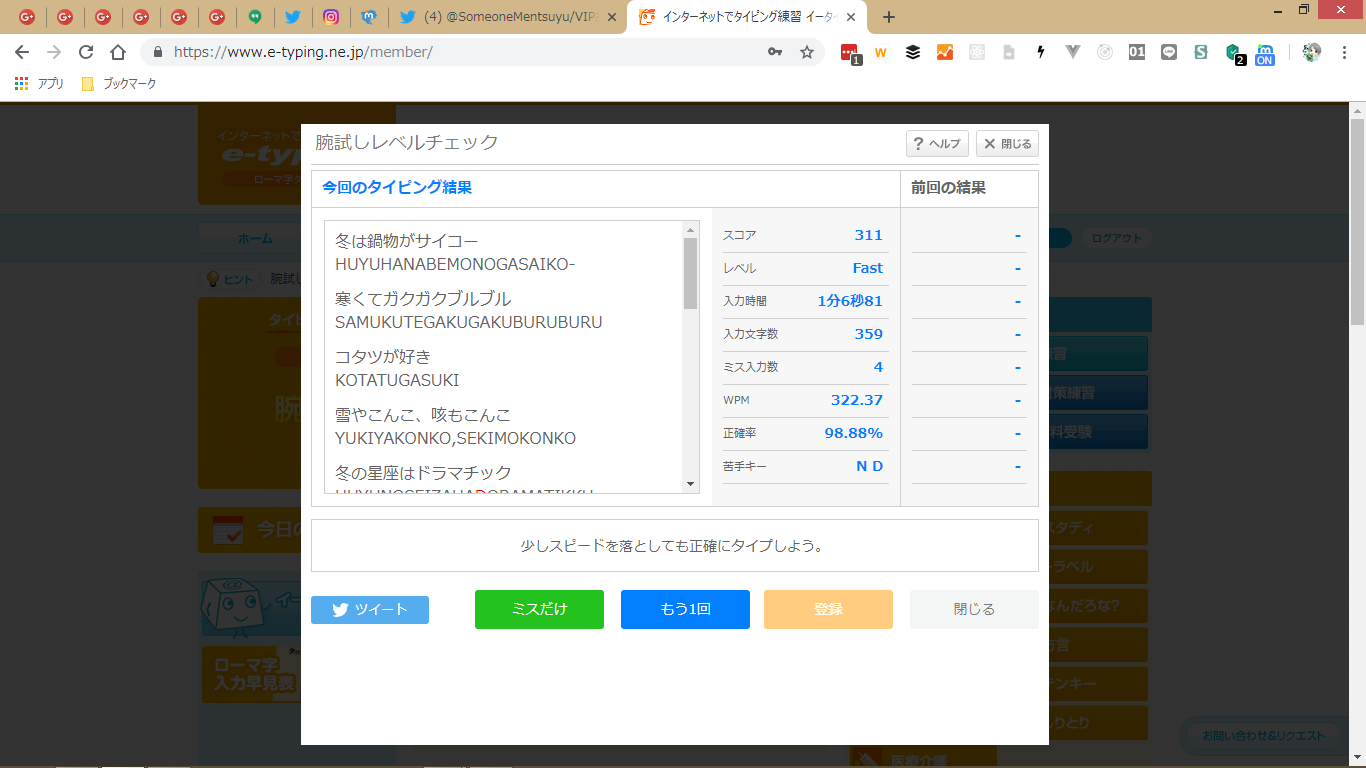The width and height of the screenshot is (1366, 768).
Task: Close the dialog with the top 閉じる button
Action: coord(1007,144)
